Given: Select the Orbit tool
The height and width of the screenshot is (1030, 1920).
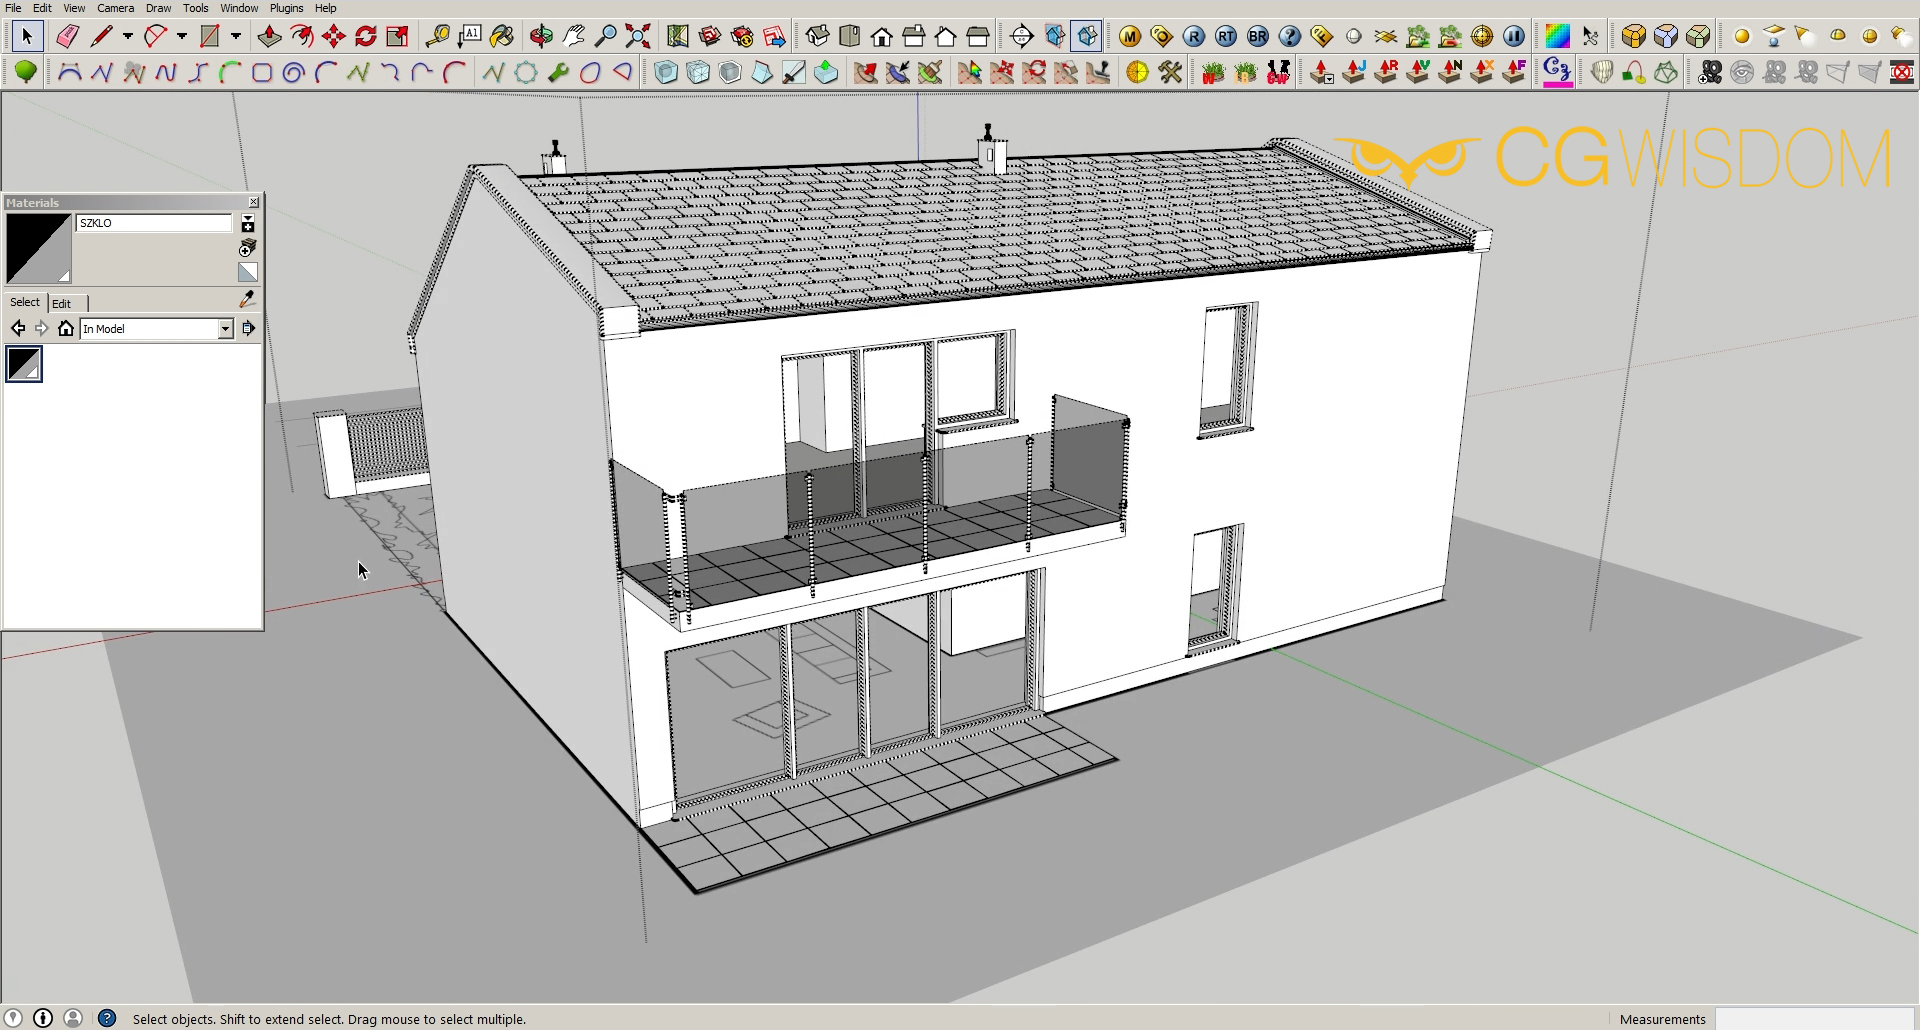Looking at the screenshot, I should [541, 37].
